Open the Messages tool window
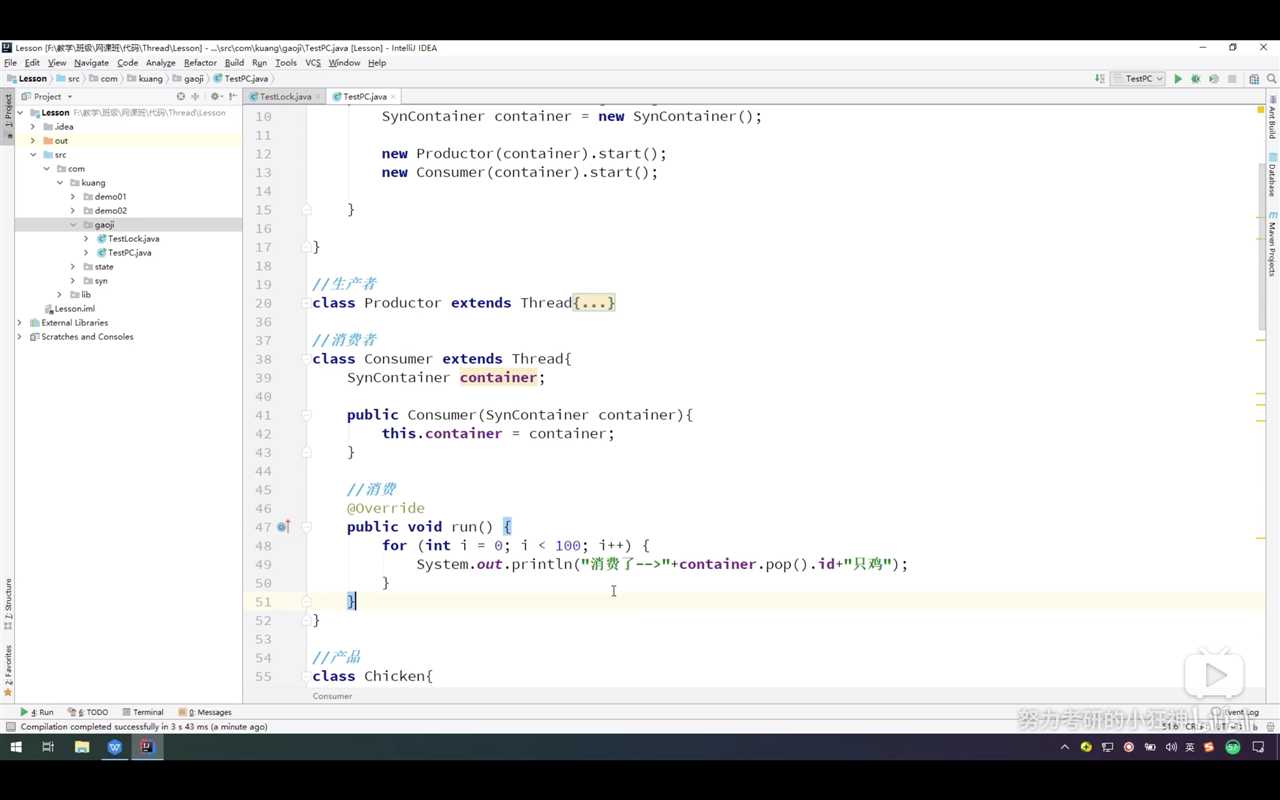Screen dimensions: 1280x800 point(205,712)
